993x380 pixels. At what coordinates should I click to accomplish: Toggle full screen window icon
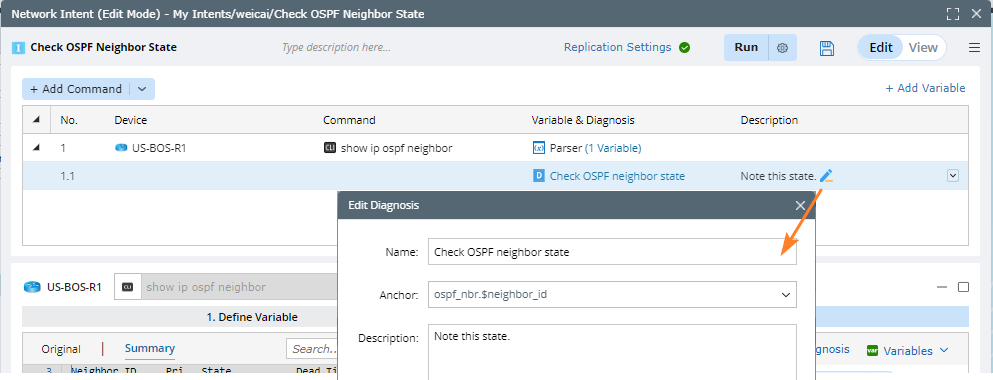(952, 13)
